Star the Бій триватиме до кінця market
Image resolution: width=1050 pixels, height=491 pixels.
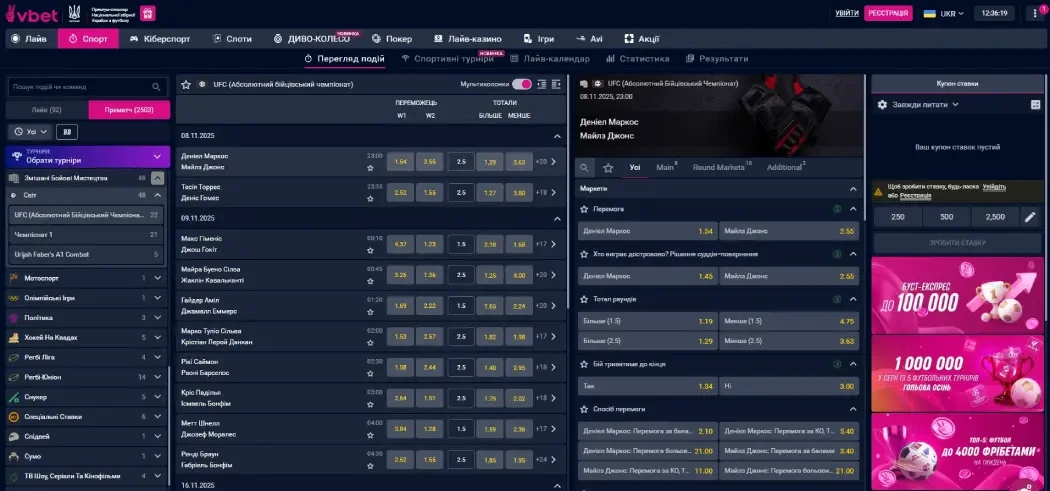click(584, 364)
